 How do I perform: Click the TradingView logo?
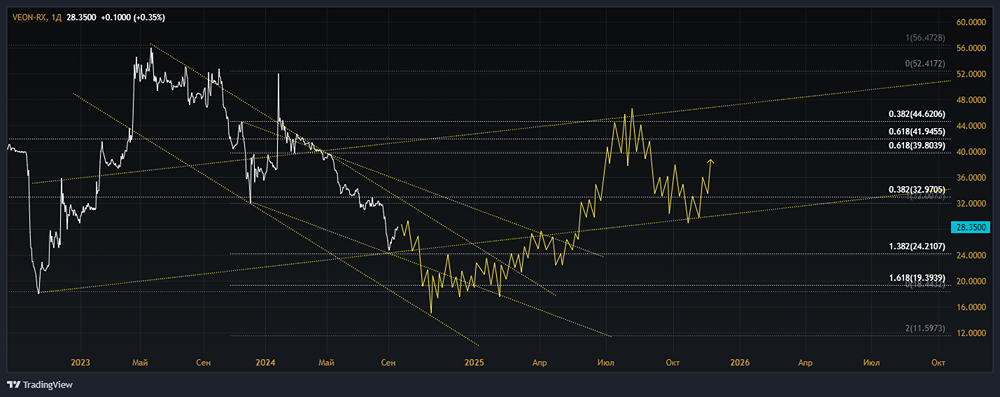tap(40, 385)
